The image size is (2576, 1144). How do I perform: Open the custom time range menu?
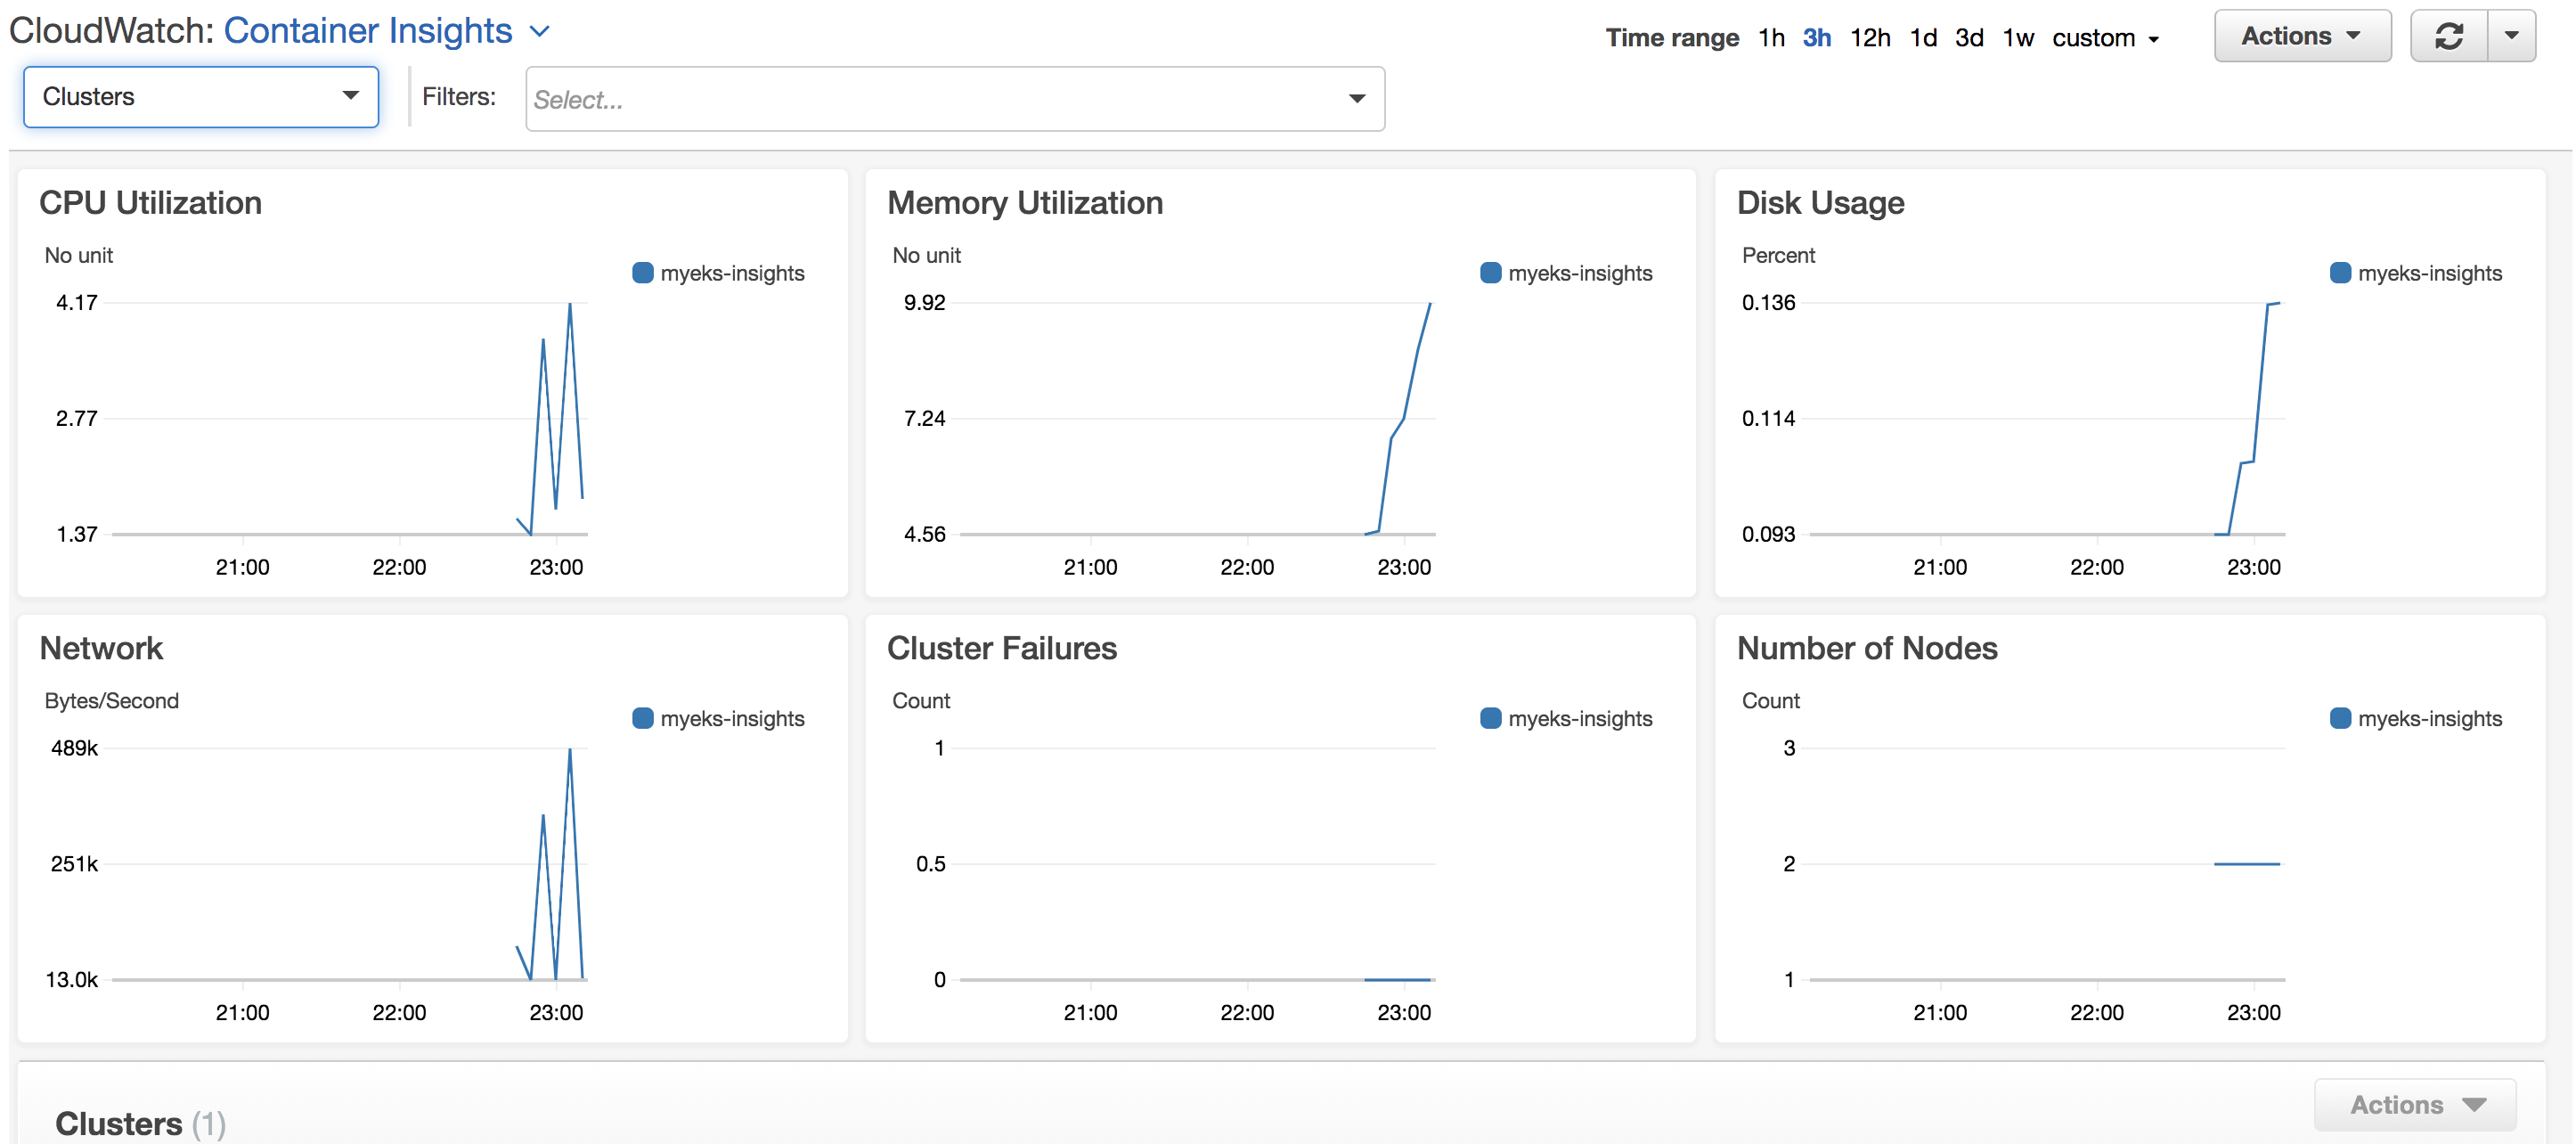point(2105,38)
